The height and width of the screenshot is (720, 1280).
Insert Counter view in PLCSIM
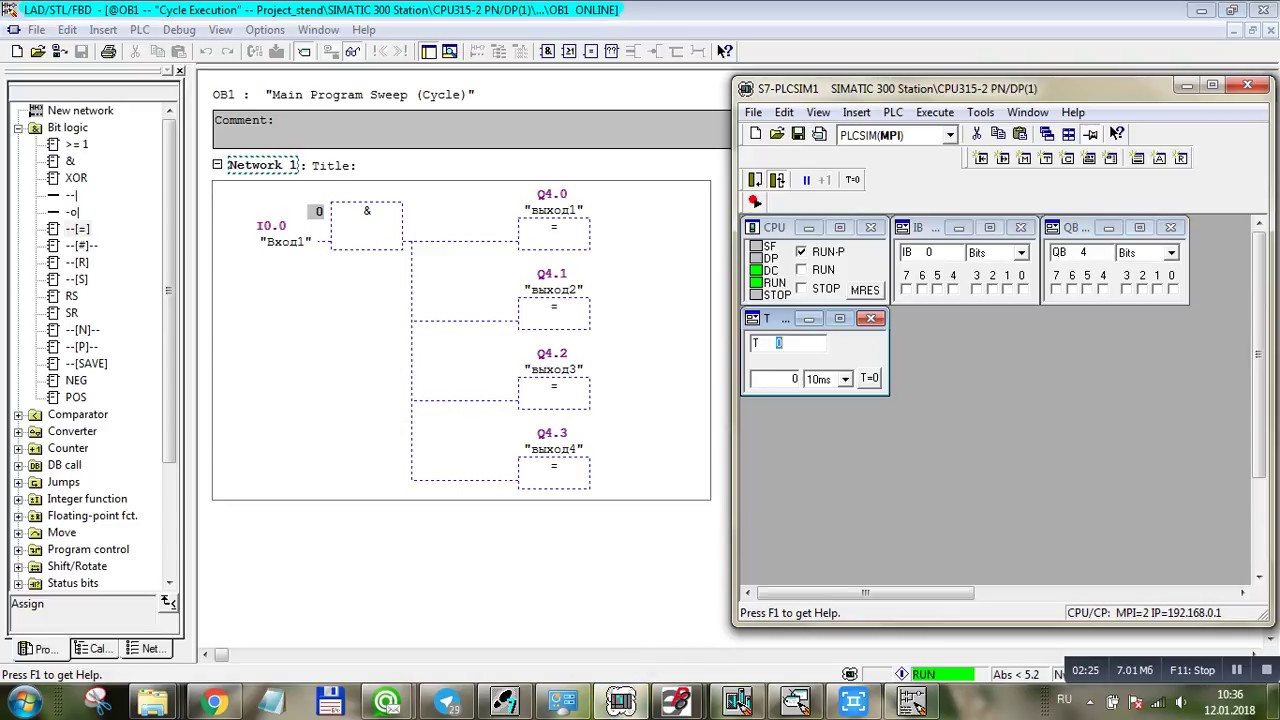[1067, 158]
